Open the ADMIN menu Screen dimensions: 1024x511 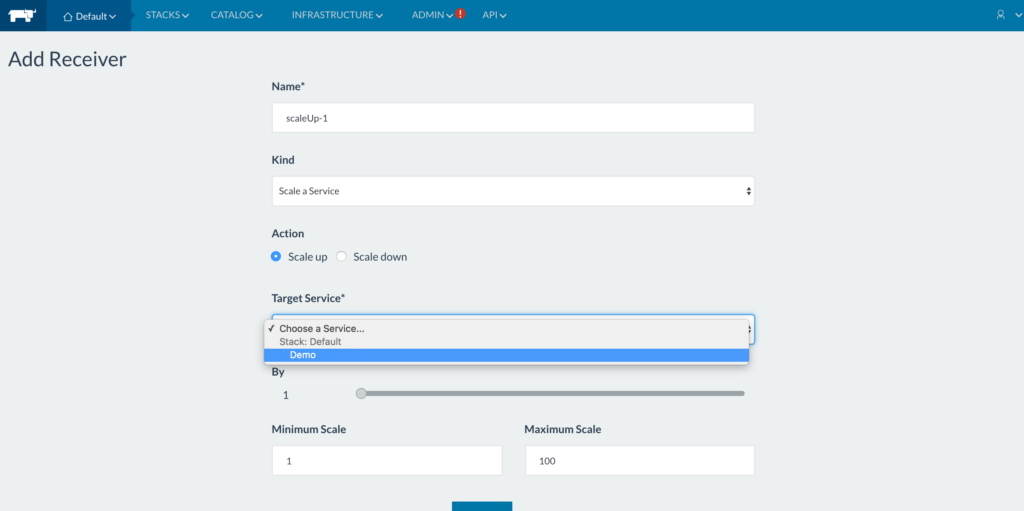(x=432, y=15)
